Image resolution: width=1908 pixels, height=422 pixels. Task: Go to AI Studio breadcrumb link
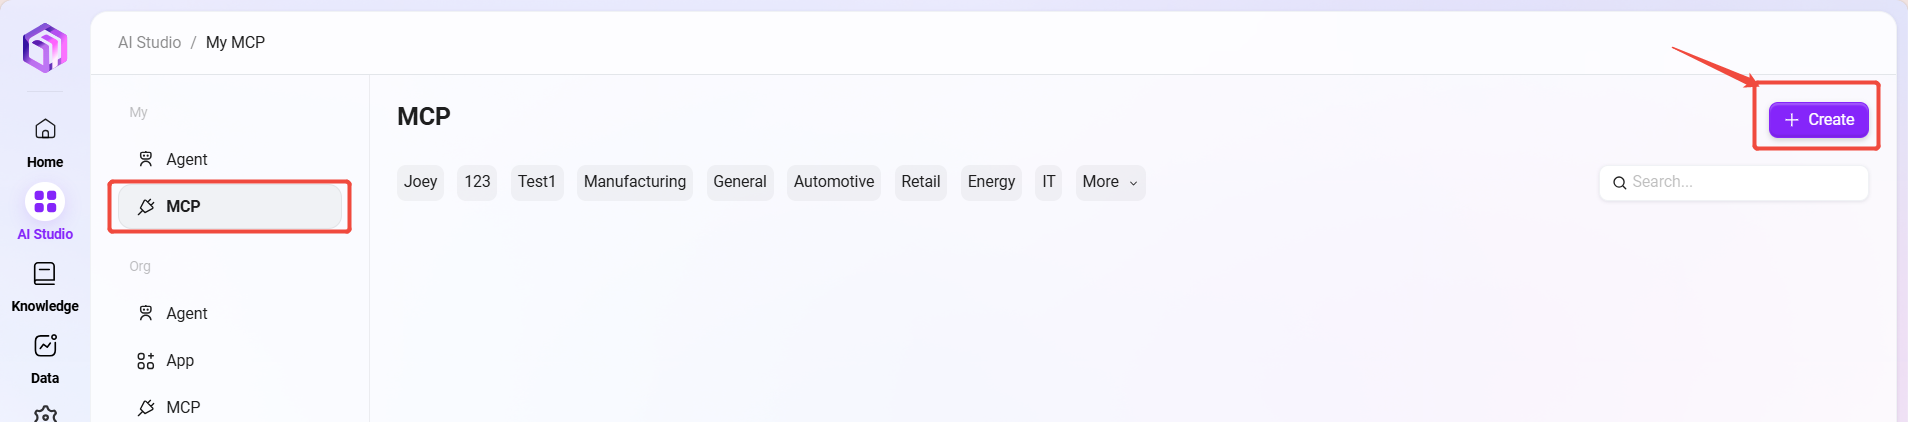tap(150, 43)
